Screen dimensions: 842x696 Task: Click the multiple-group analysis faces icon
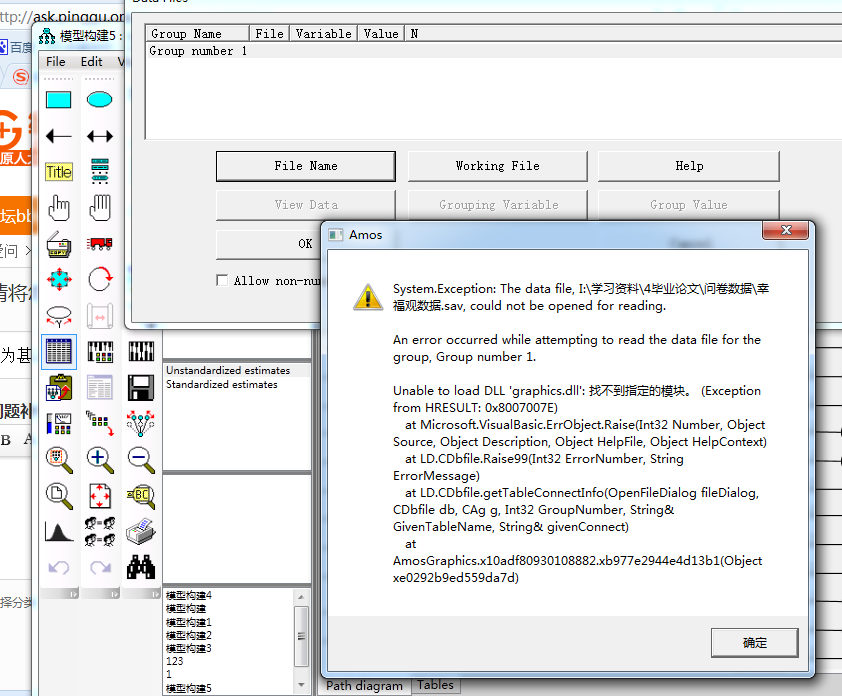click(x=99, y=532)
